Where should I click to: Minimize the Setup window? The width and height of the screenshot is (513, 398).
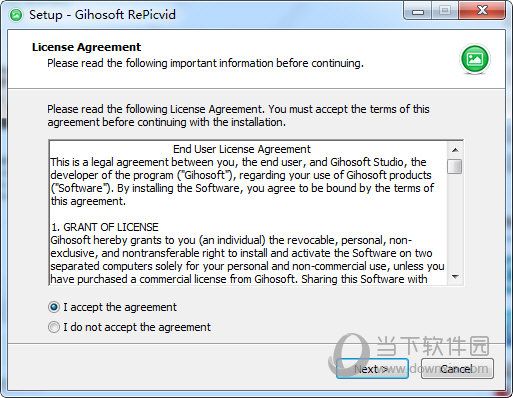[418, 12]
